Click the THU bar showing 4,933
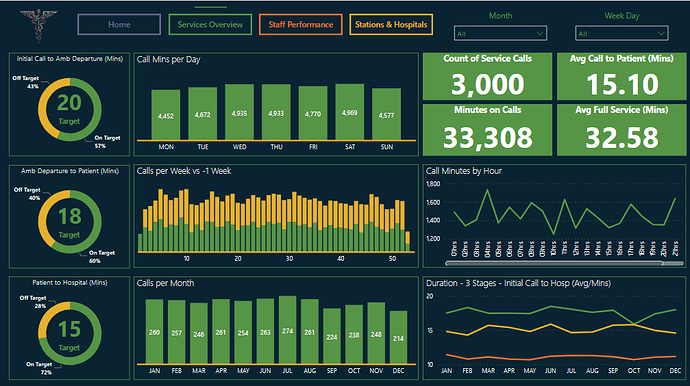Viewport: 690px width, 386px height. (276, 112)
